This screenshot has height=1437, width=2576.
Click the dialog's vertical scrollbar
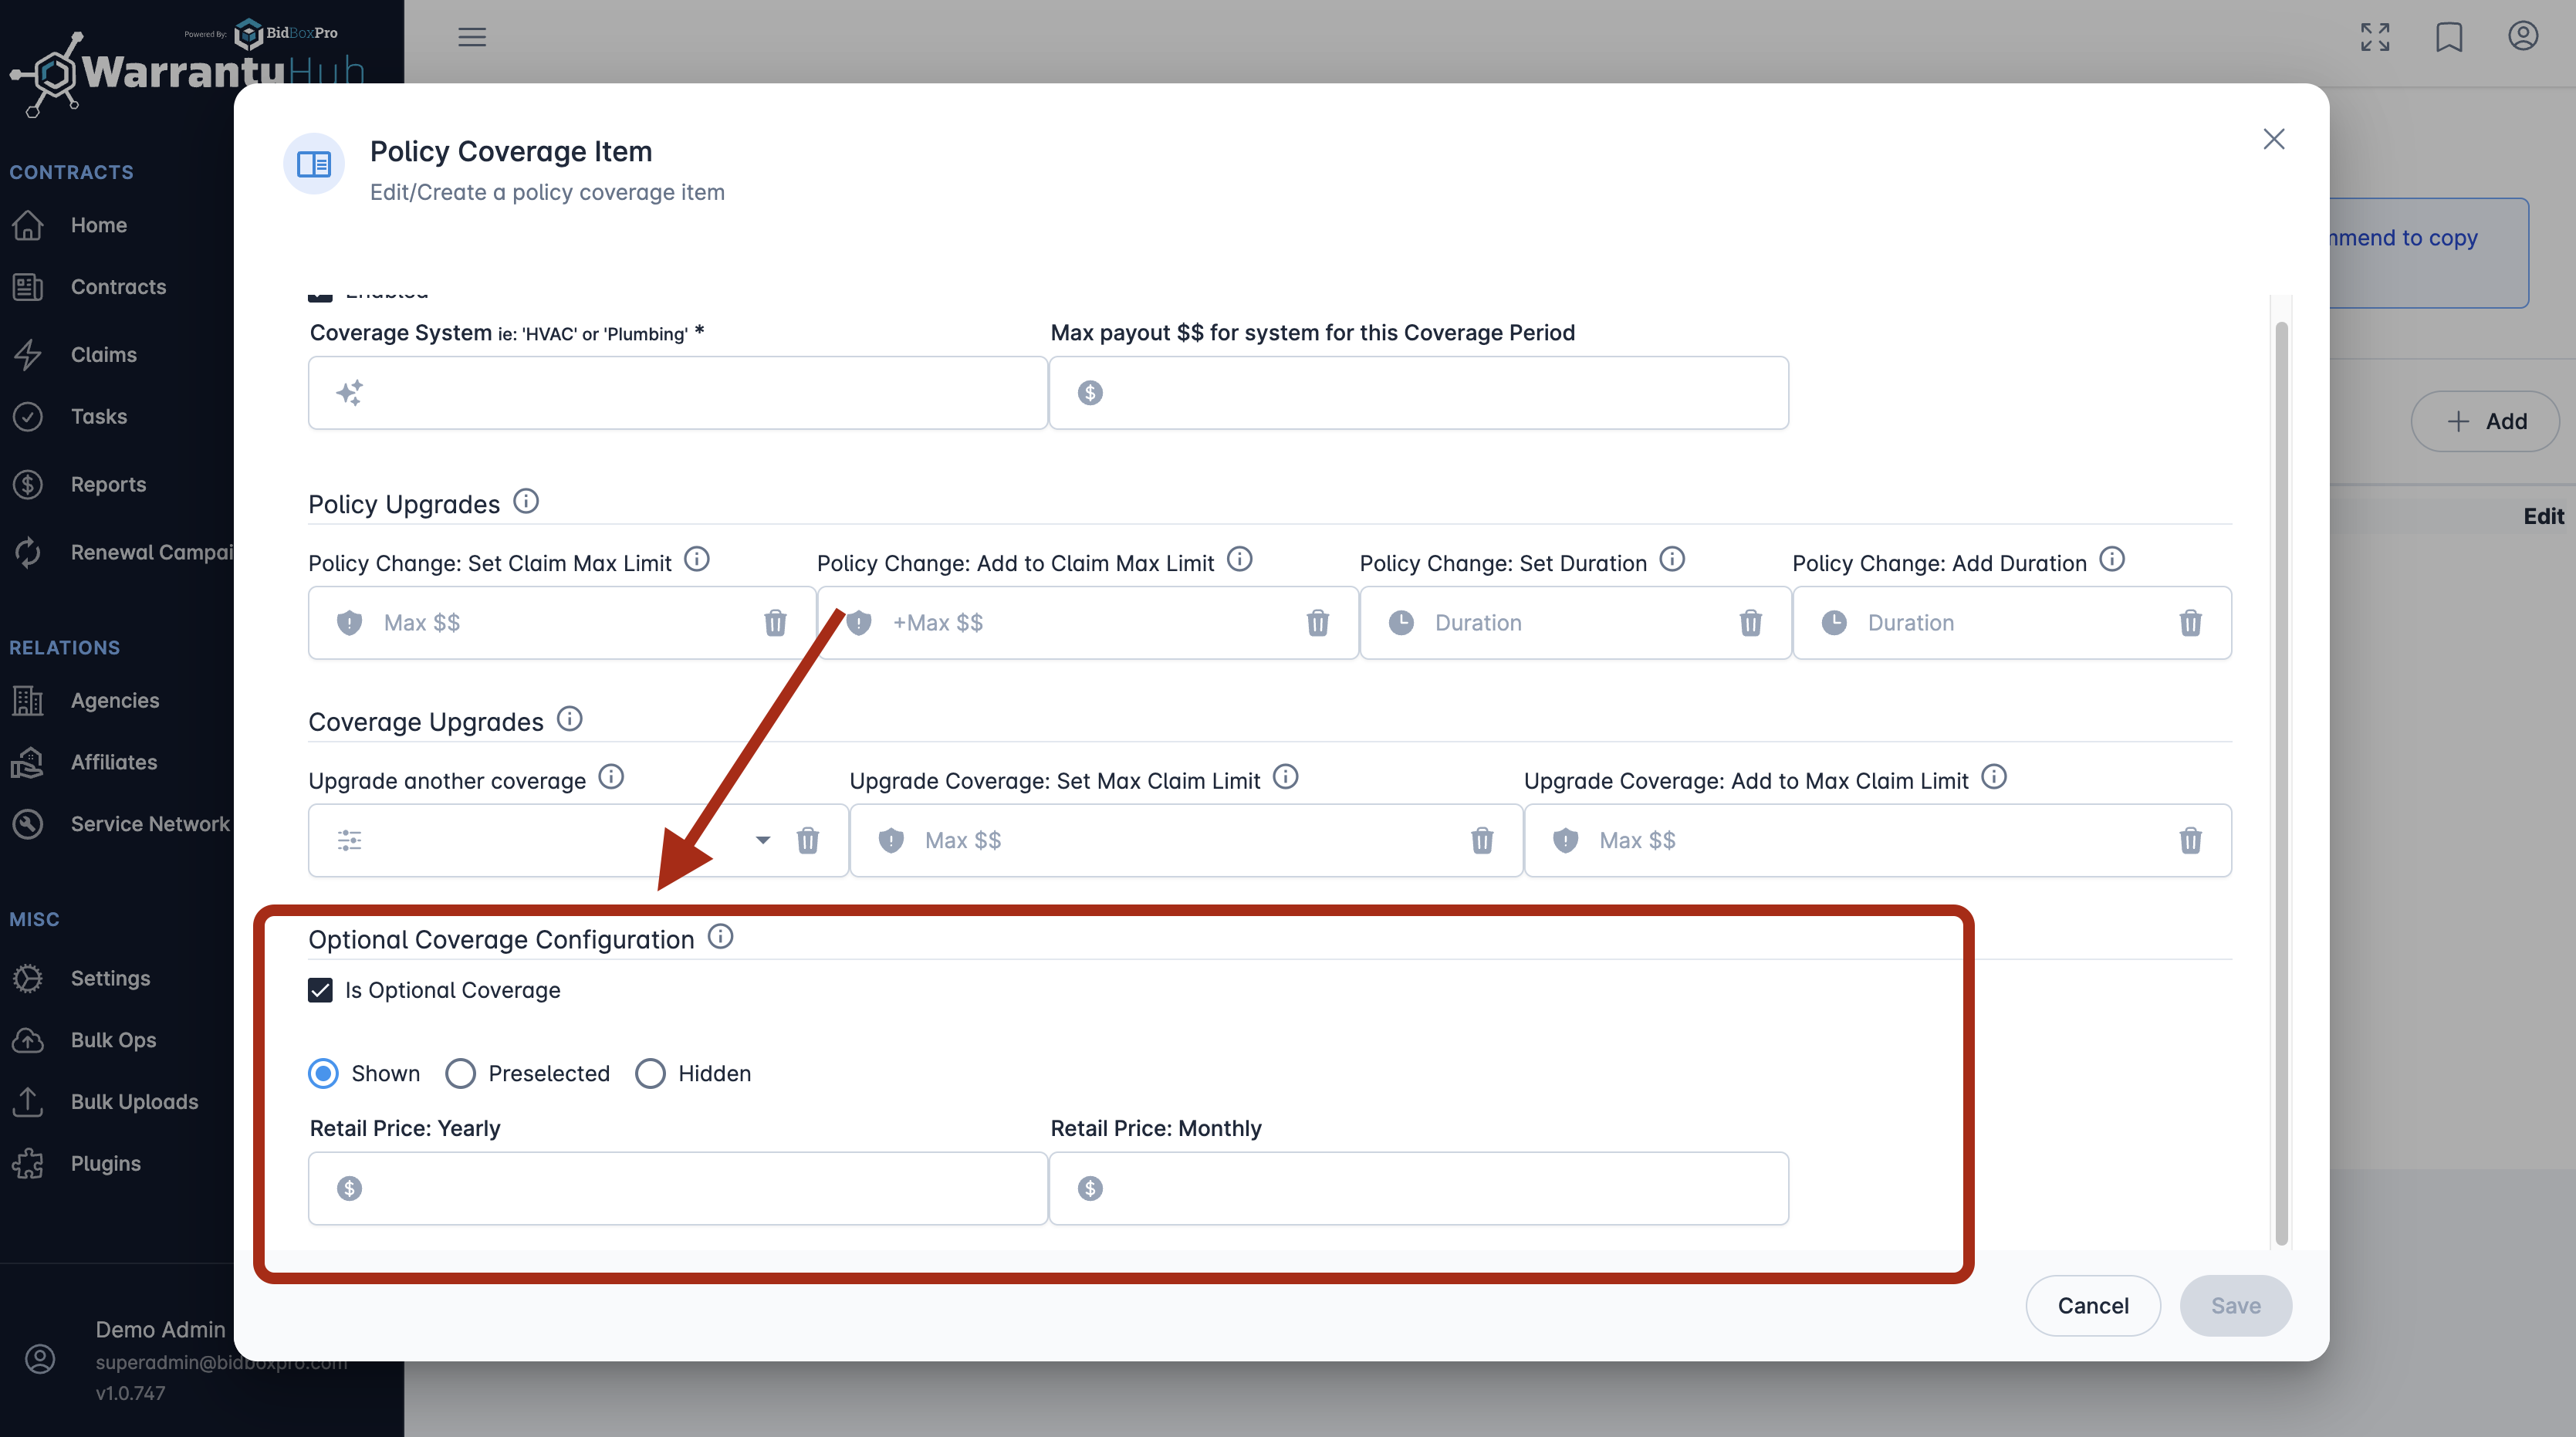(x=2281, y=780)
